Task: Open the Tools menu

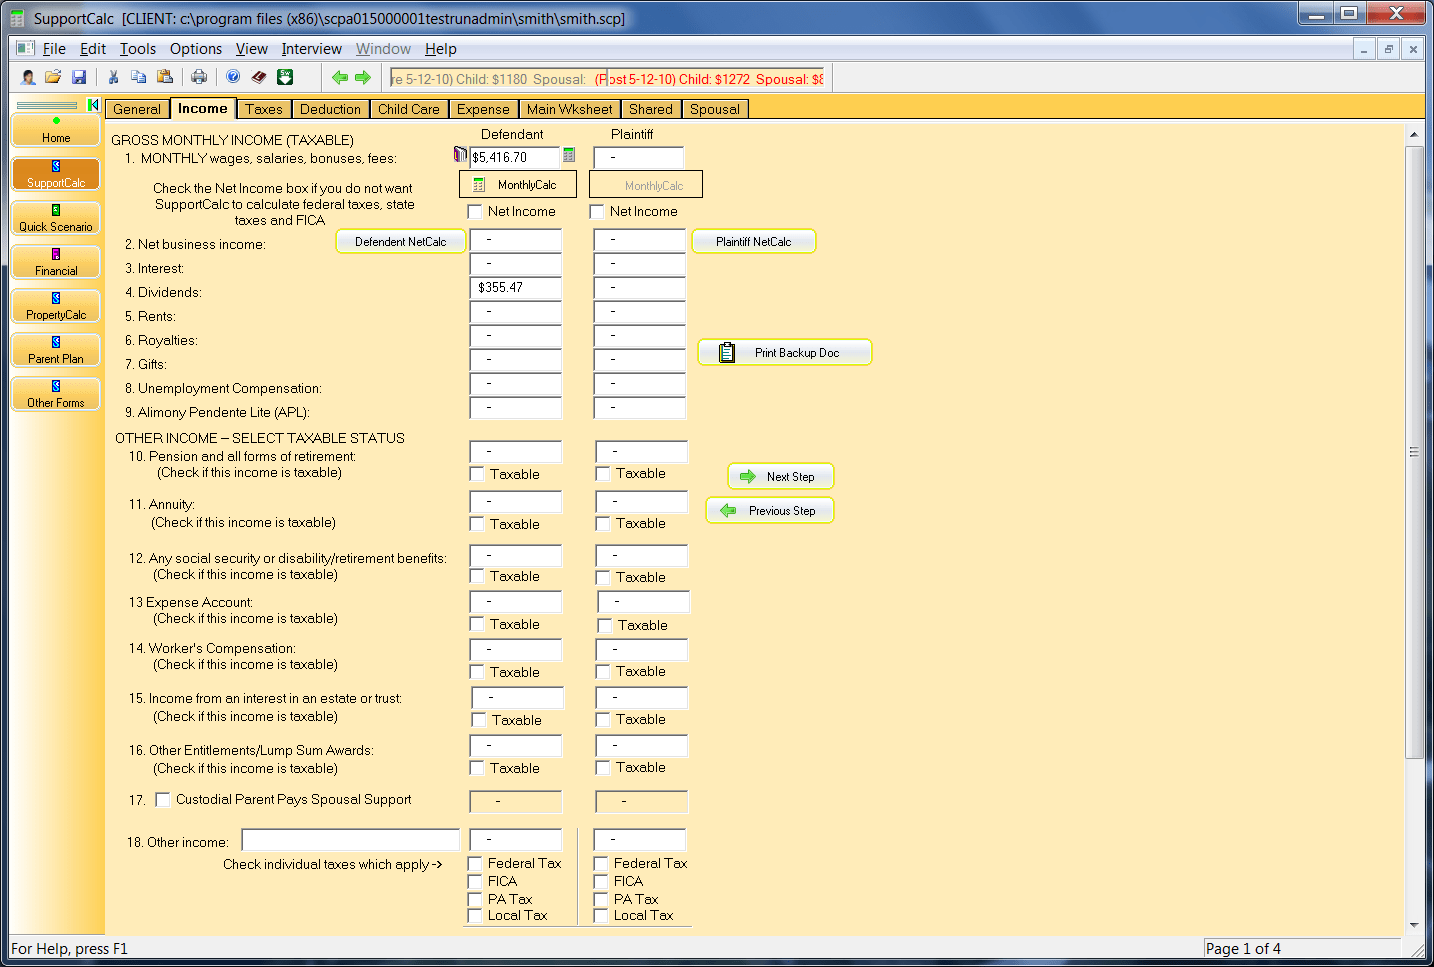Action: point(138,49)
